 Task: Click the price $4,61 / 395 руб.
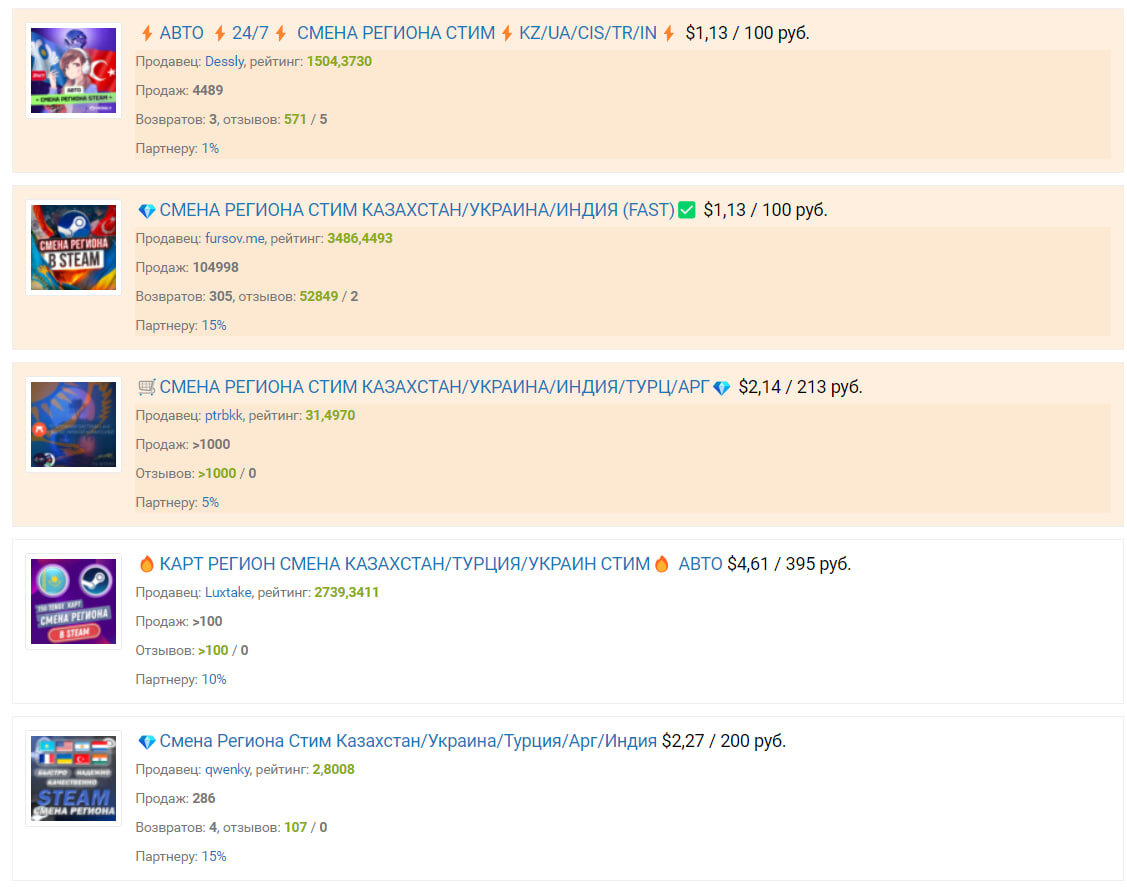tap(789, 564)
